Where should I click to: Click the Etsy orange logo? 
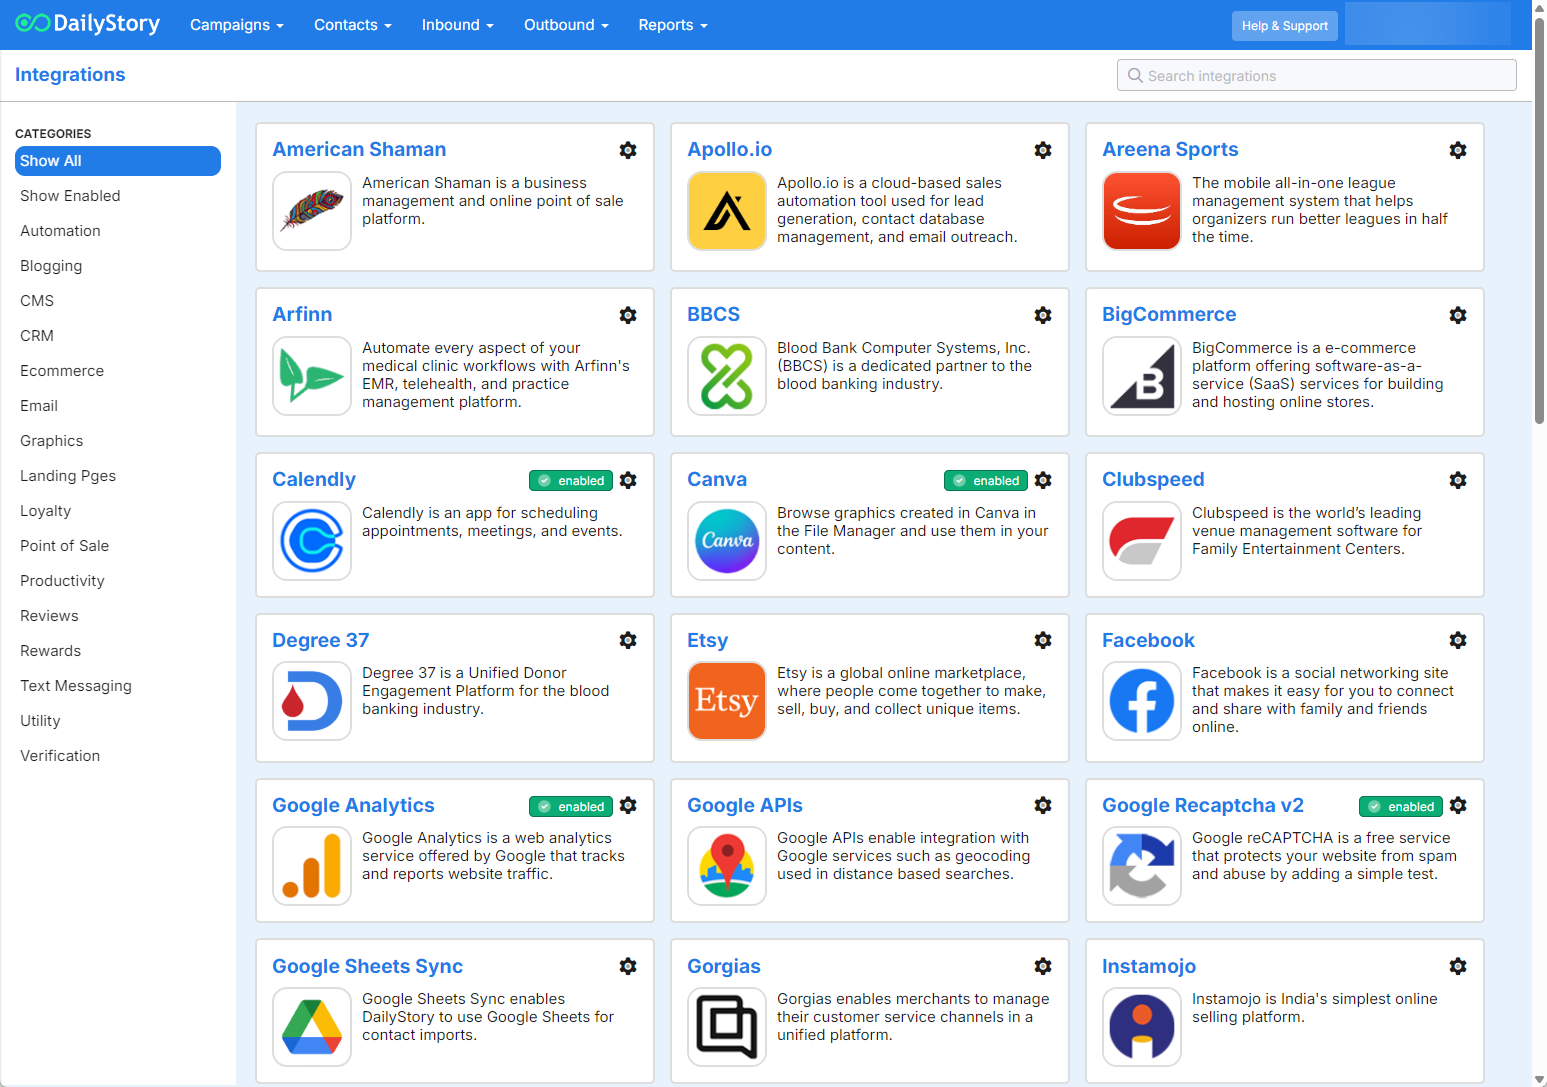point(727,701)
